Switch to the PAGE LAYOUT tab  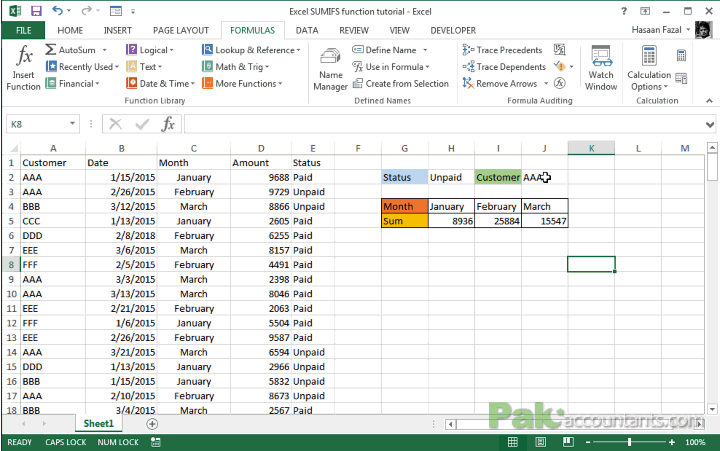181,30
